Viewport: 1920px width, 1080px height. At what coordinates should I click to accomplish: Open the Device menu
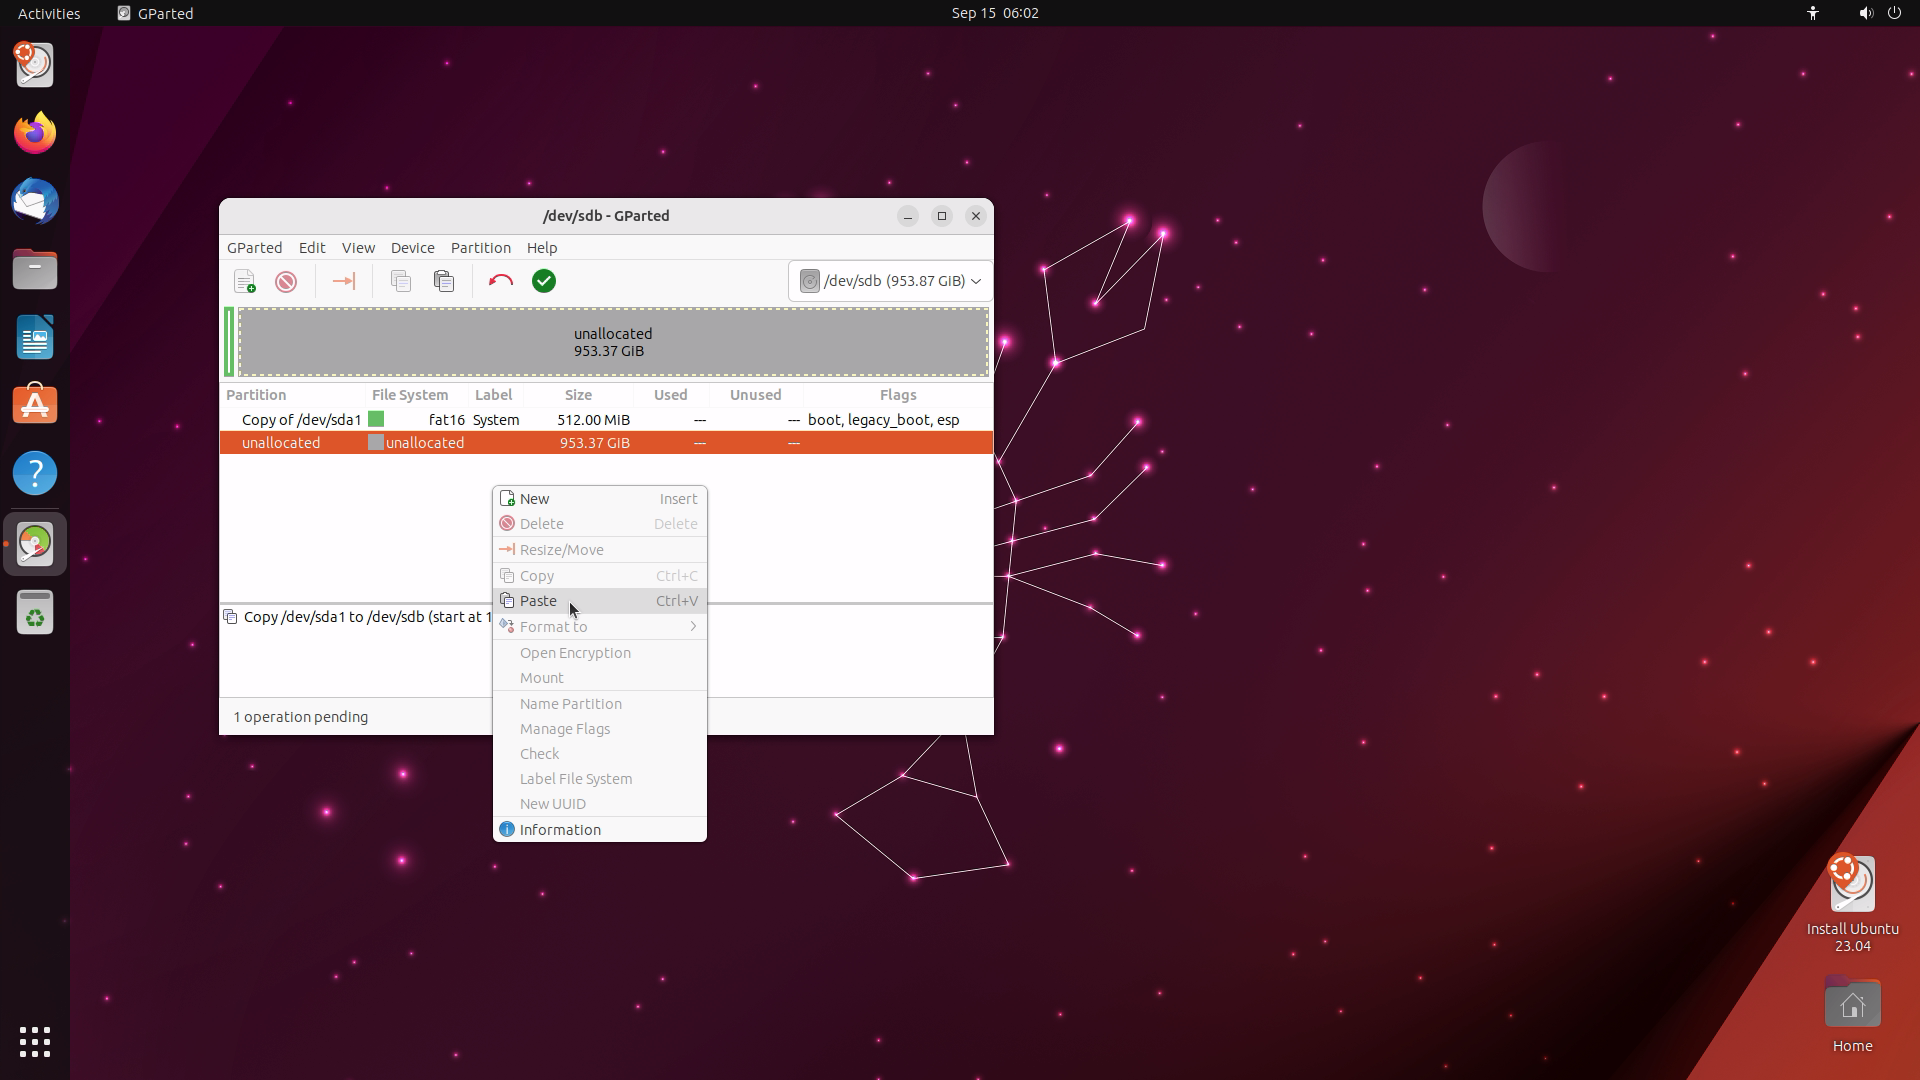pyautogui.click(x=412, y=248)
